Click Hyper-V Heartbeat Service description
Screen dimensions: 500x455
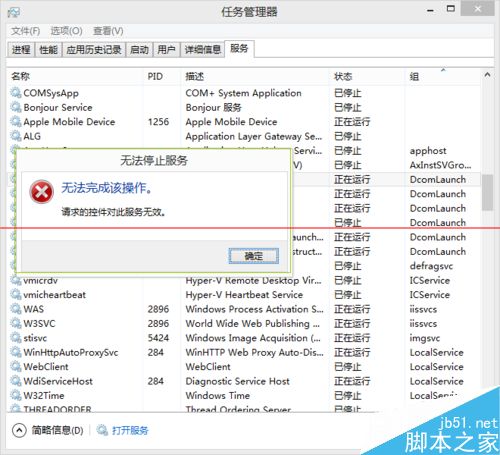pos(244,294)
